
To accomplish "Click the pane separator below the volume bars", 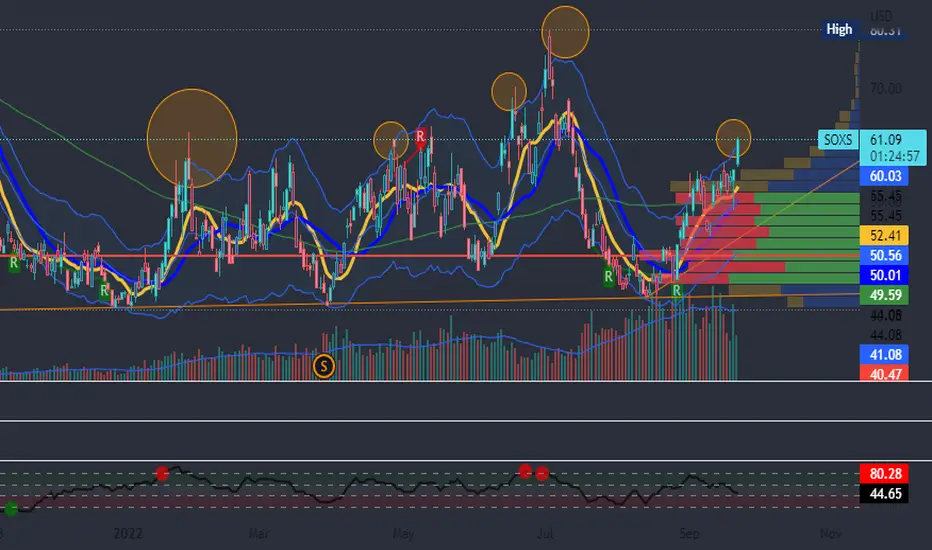I will 466,381.
